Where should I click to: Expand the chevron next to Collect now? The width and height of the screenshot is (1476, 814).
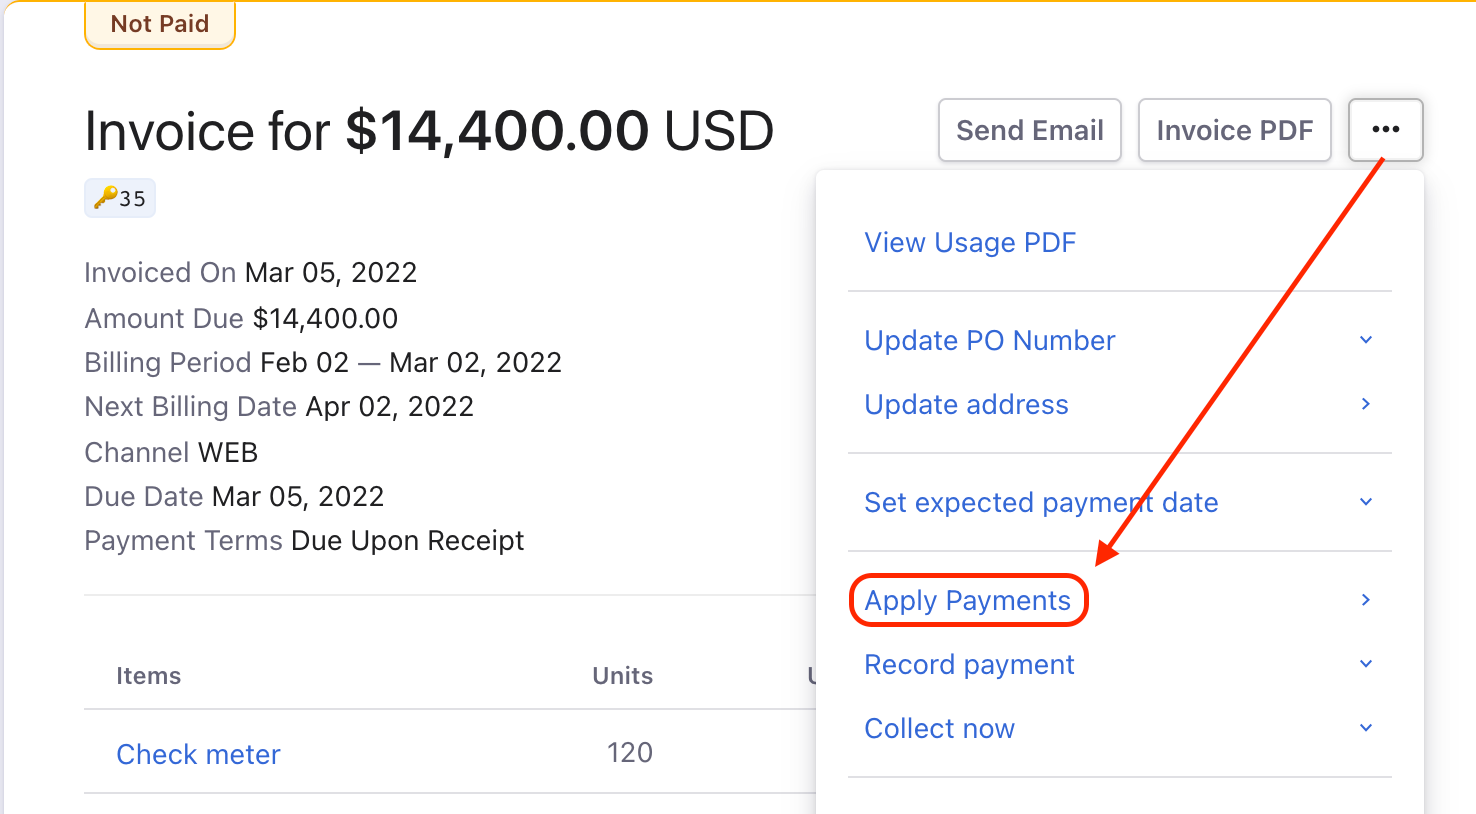[x=1366, y=728]
